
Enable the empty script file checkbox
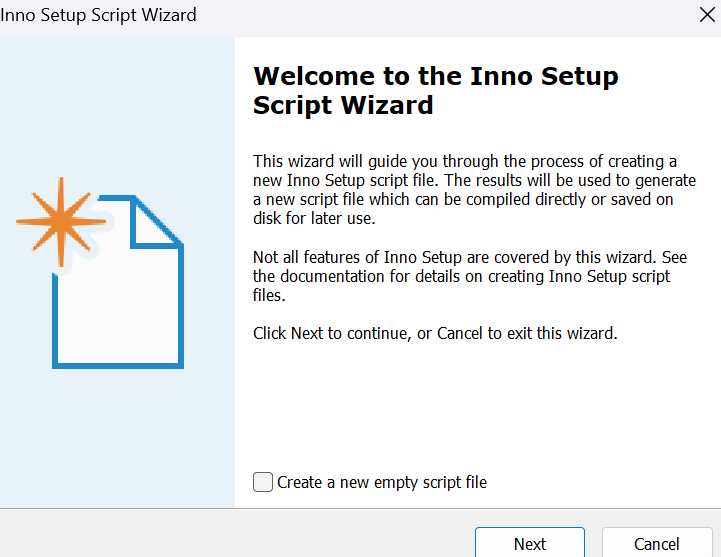[263, 482]
